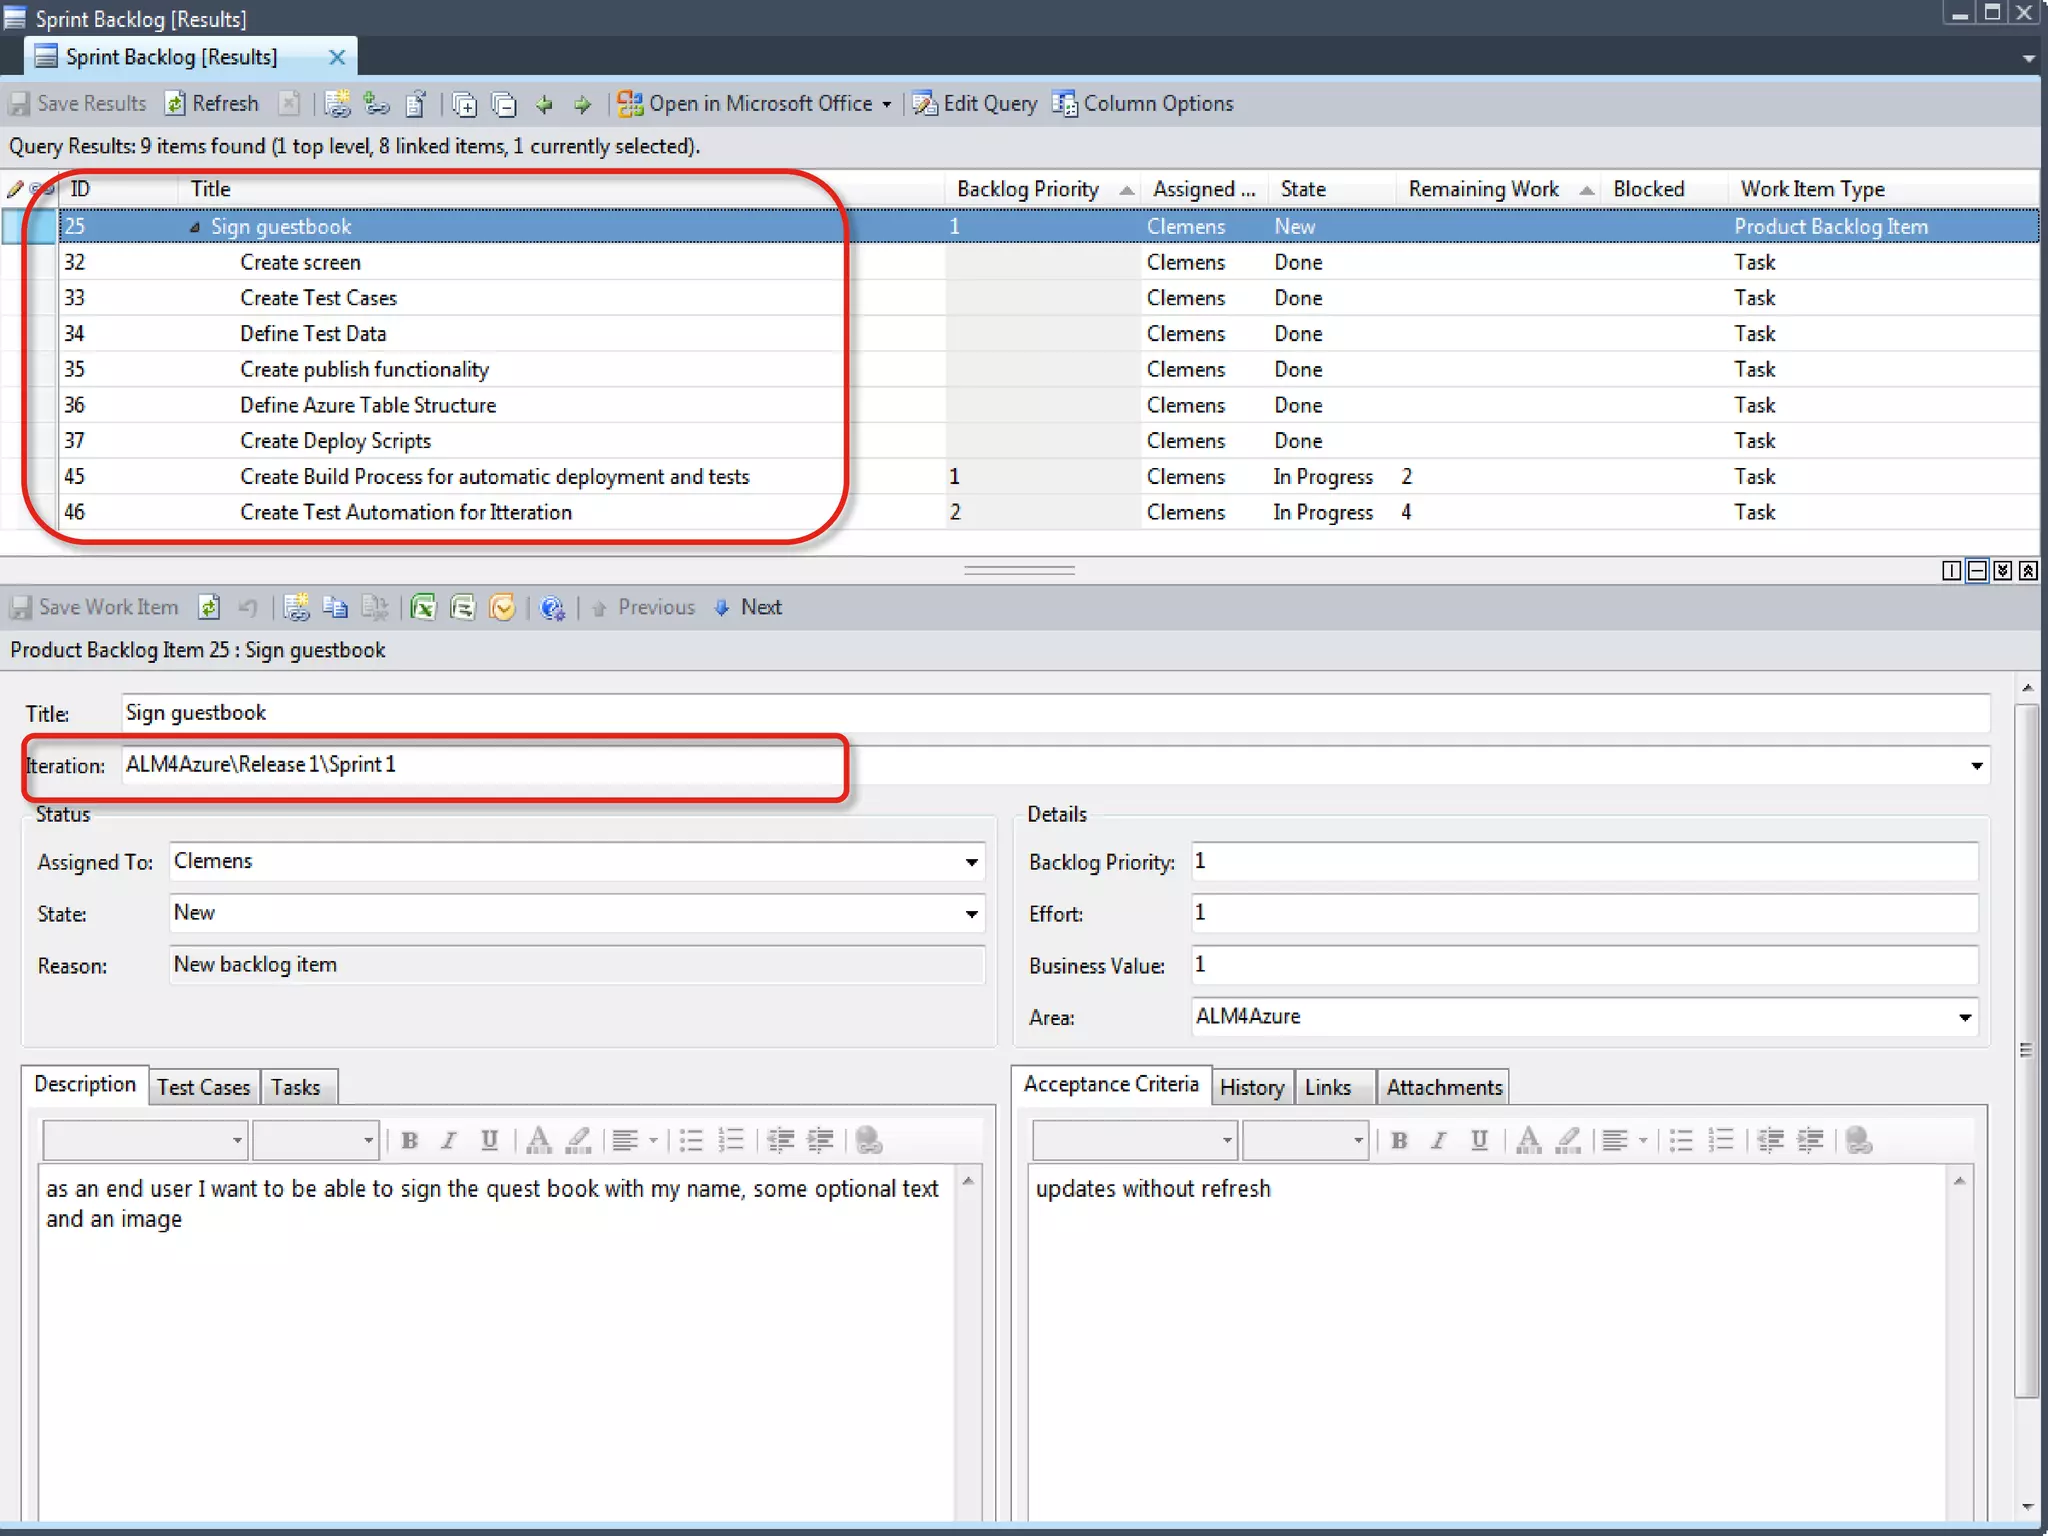Viewport: 2048px width, 1536px height.
Task: Click the Indent green right arrow icon
Action: tap(583, 104)
